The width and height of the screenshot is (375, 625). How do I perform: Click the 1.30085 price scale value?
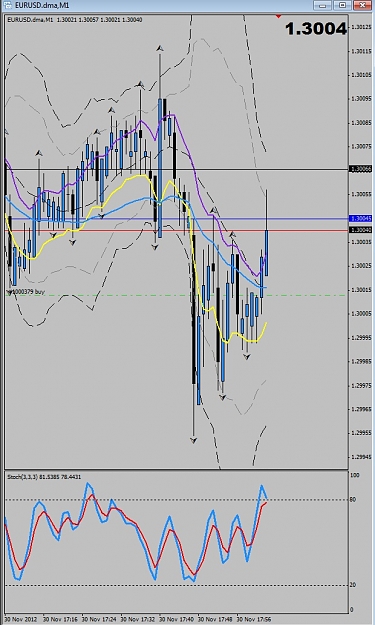point(361,123)
